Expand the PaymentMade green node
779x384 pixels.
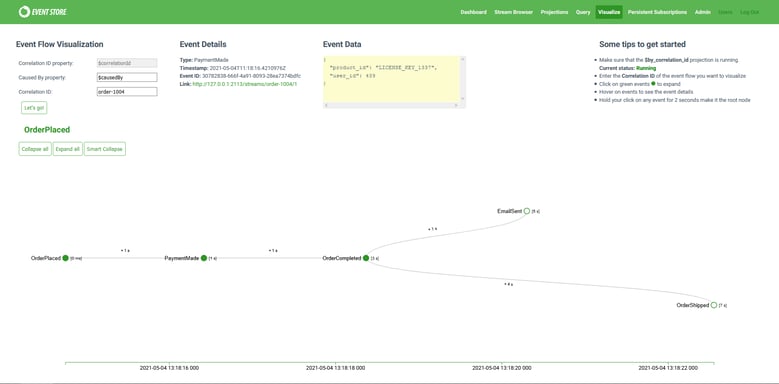click(x=204, y=258)
